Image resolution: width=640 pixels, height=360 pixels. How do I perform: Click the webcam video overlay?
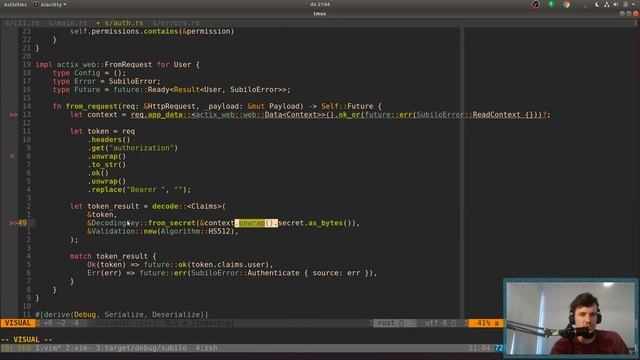pos(571,317)
